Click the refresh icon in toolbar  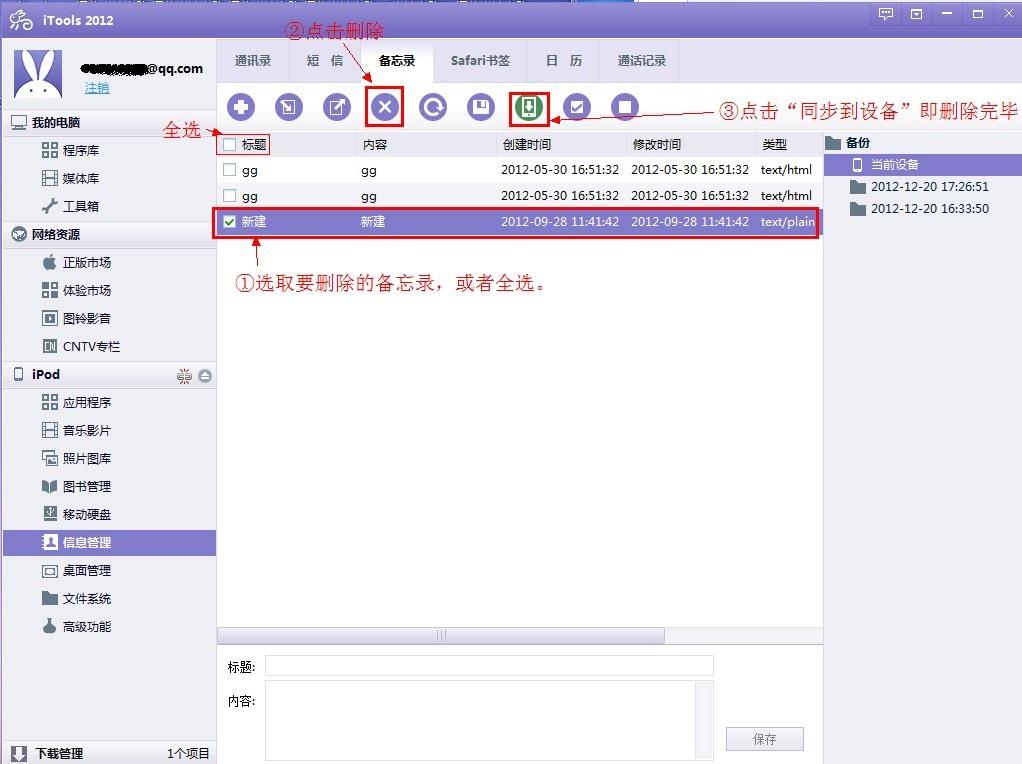tap(433, 107)
